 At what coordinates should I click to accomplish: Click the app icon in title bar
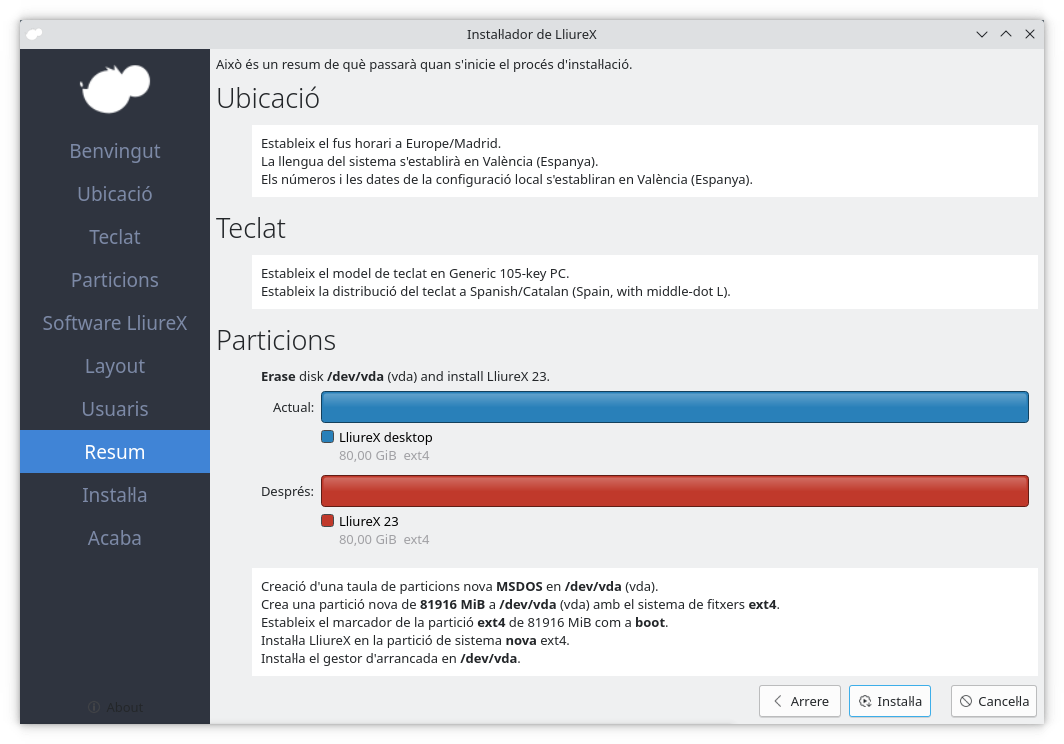(34, 34)
